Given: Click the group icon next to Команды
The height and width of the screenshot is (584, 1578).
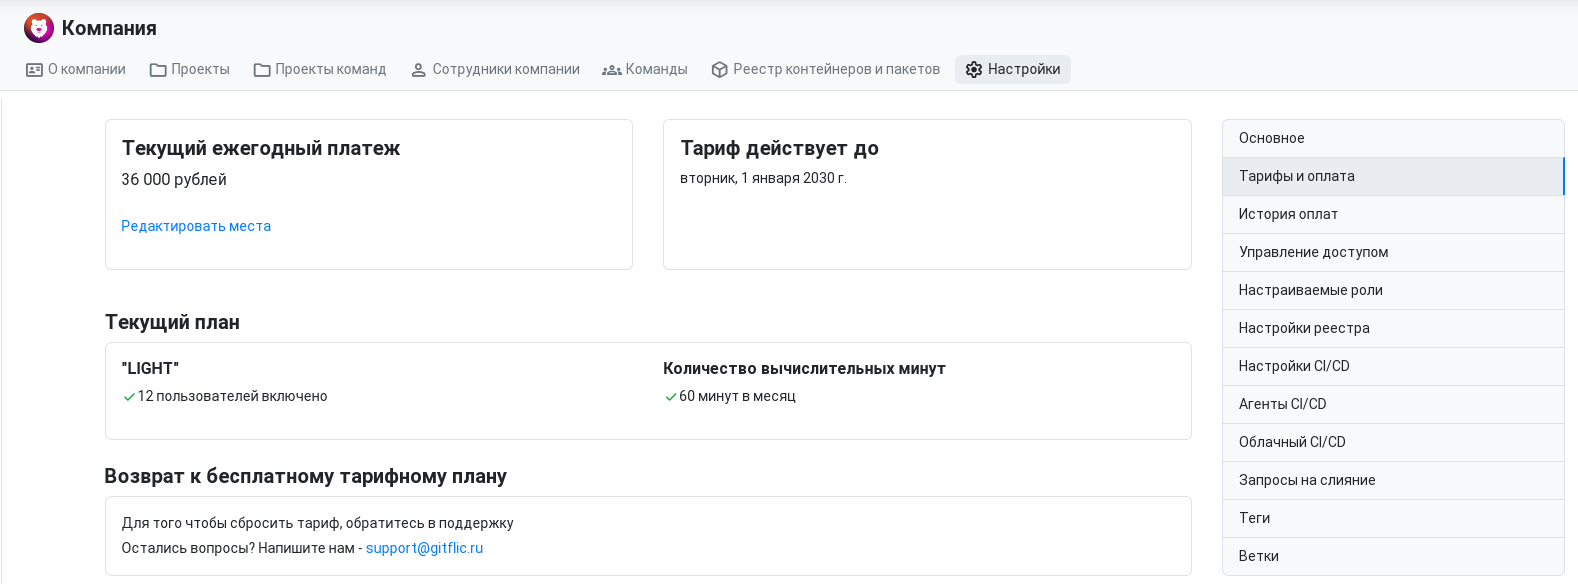Looking at the screenshot, I should click(612, 70).
